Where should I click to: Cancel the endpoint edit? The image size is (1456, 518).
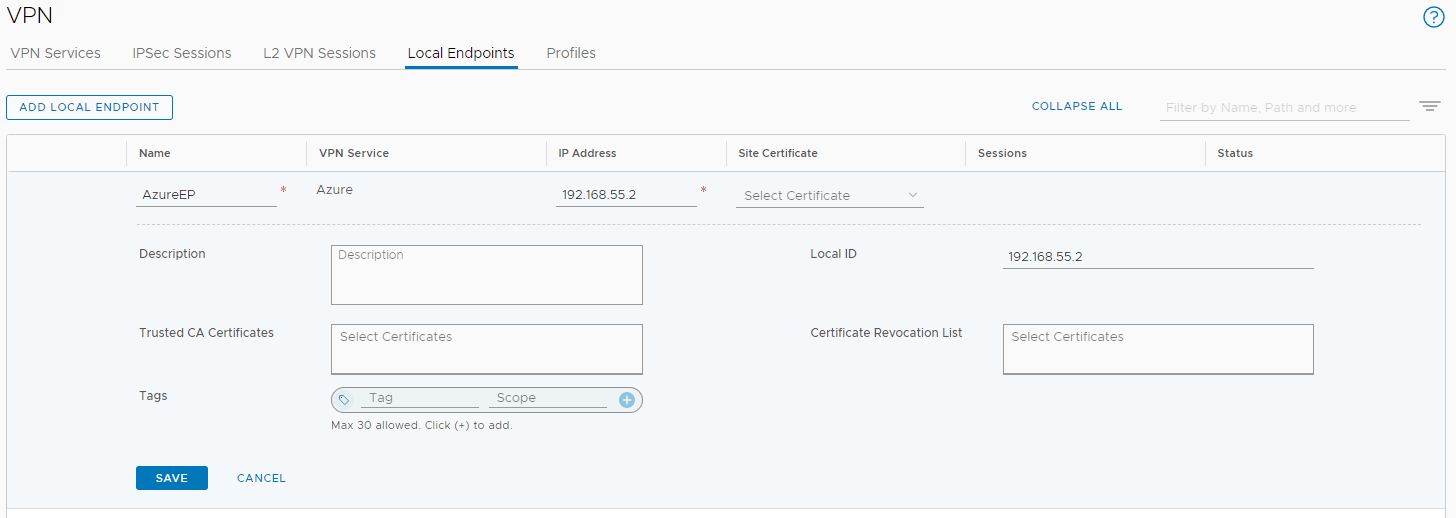(261, 478)
